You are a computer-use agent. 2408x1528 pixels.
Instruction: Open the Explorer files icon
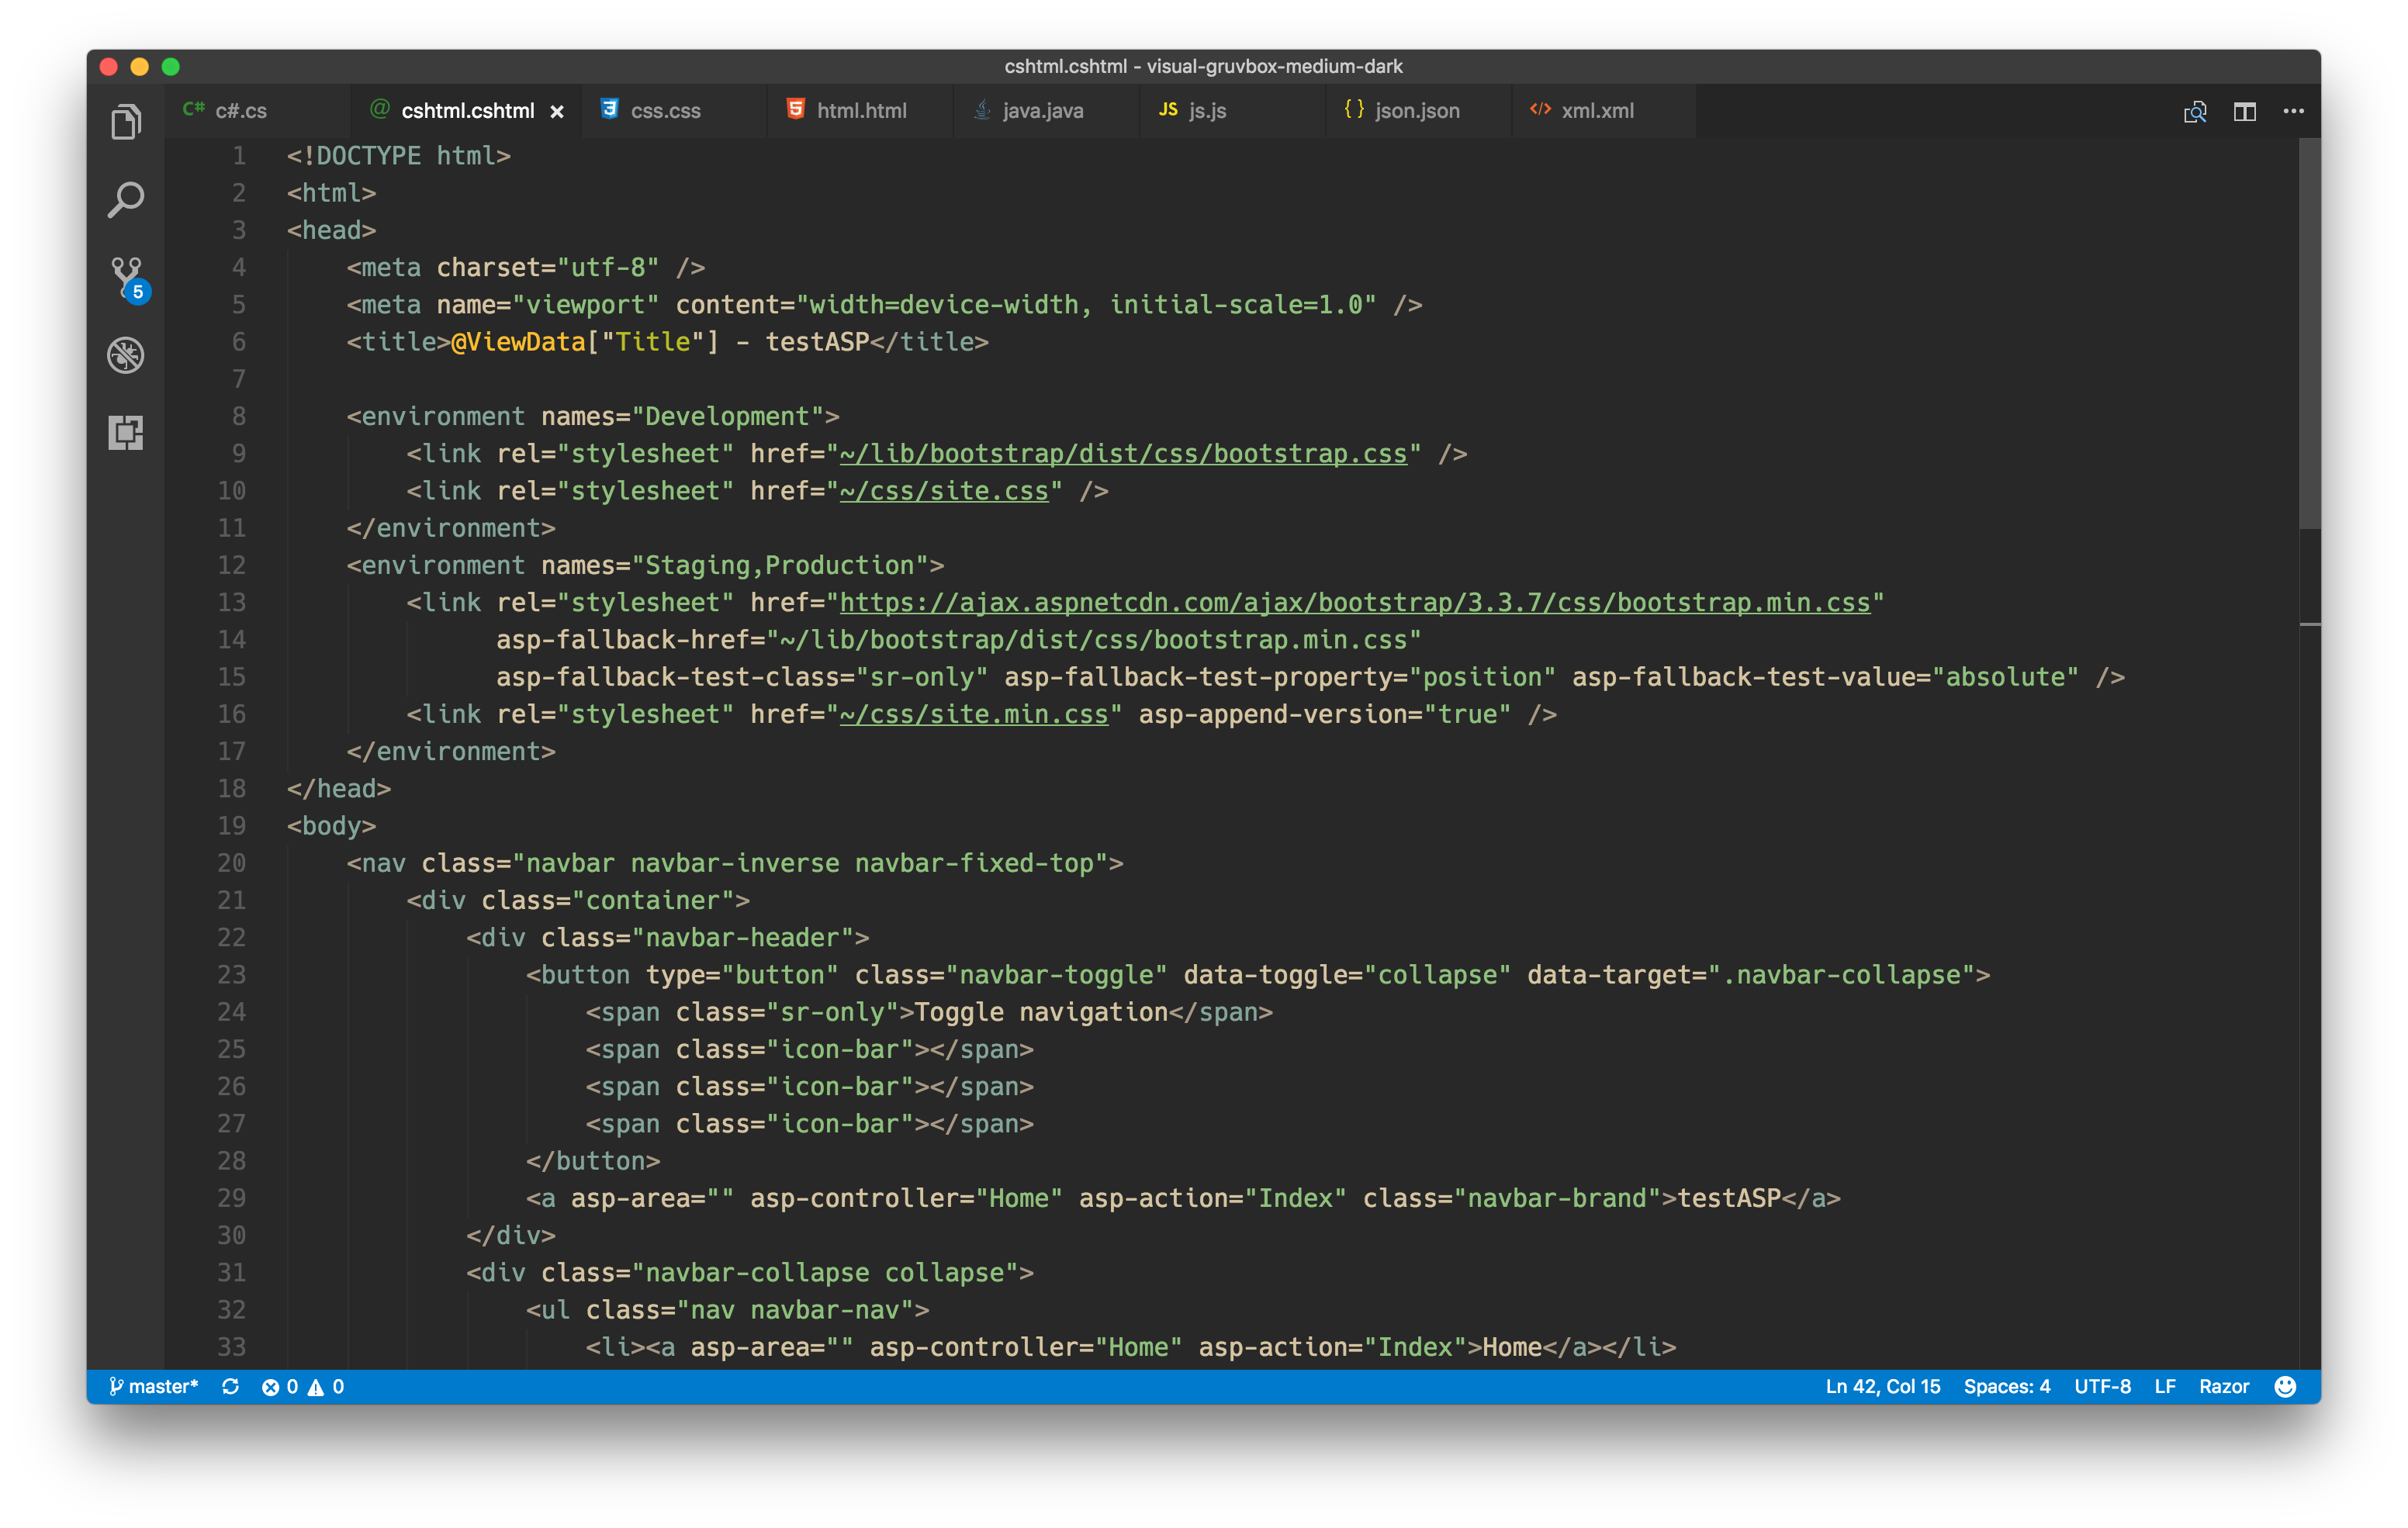pyautogui.click(x=126, y=123)
